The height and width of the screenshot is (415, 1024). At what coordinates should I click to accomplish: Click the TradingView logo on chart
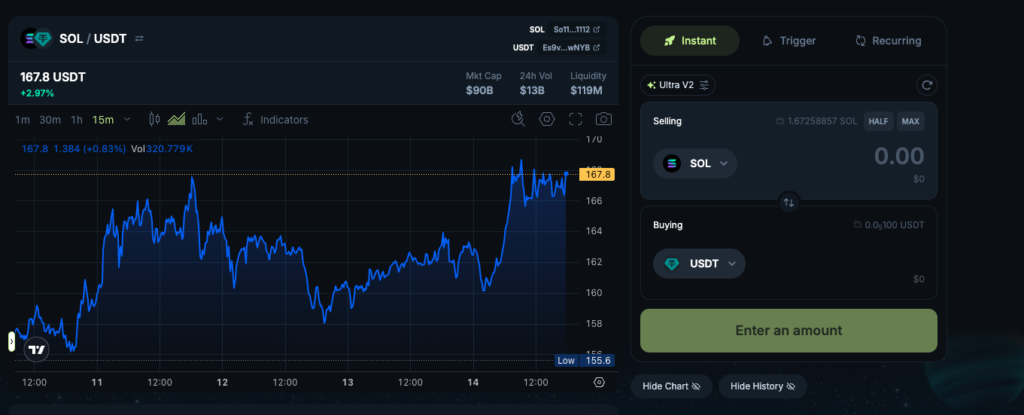point(37,350)
